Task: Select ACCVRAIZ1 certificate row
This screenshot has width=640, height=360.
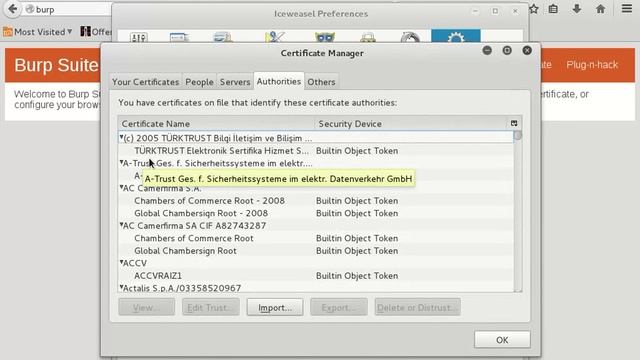Action: click(x=316, y=276)
